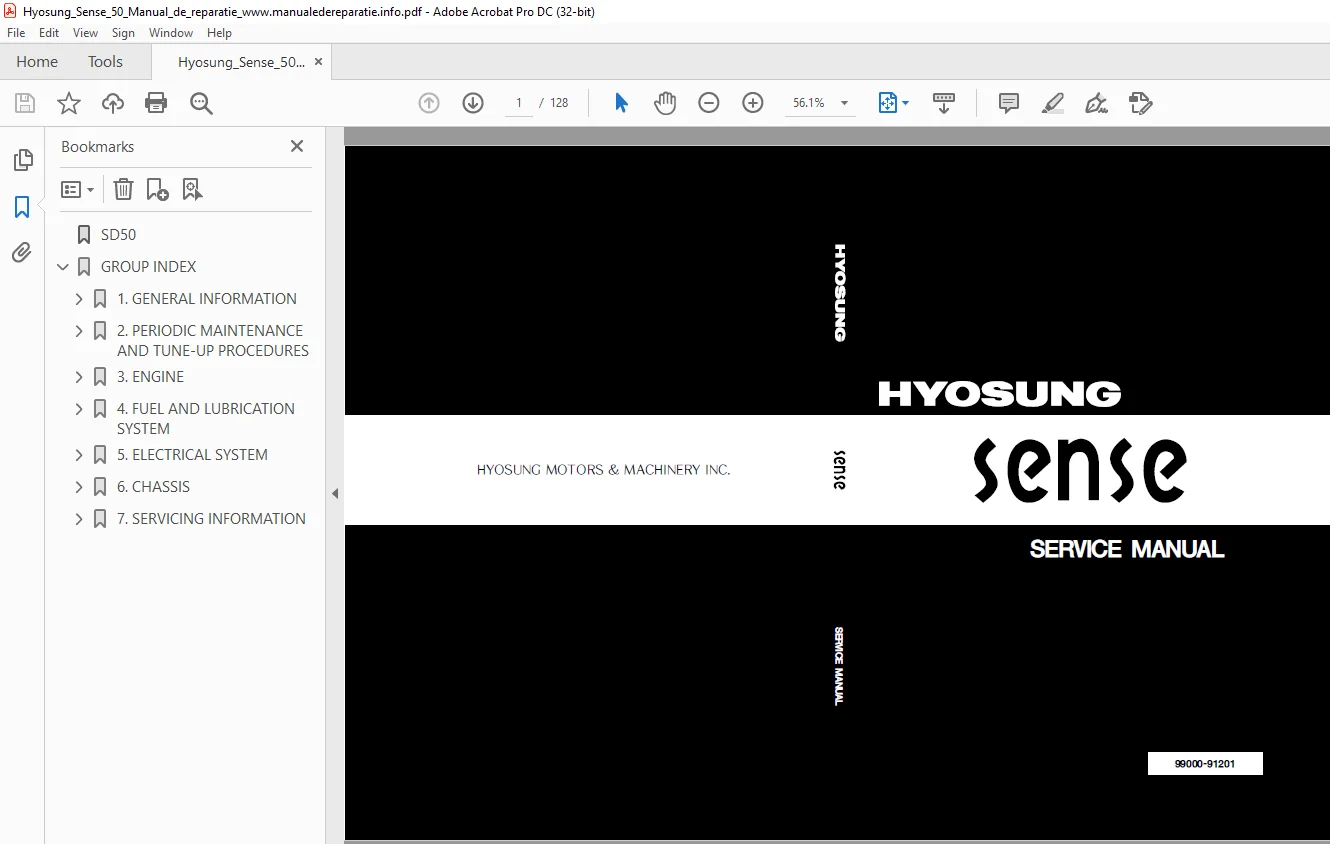Close the Hyosung_Sense_50 document tab
This screenshot has height=844, width=1330.
click(318, 62)
